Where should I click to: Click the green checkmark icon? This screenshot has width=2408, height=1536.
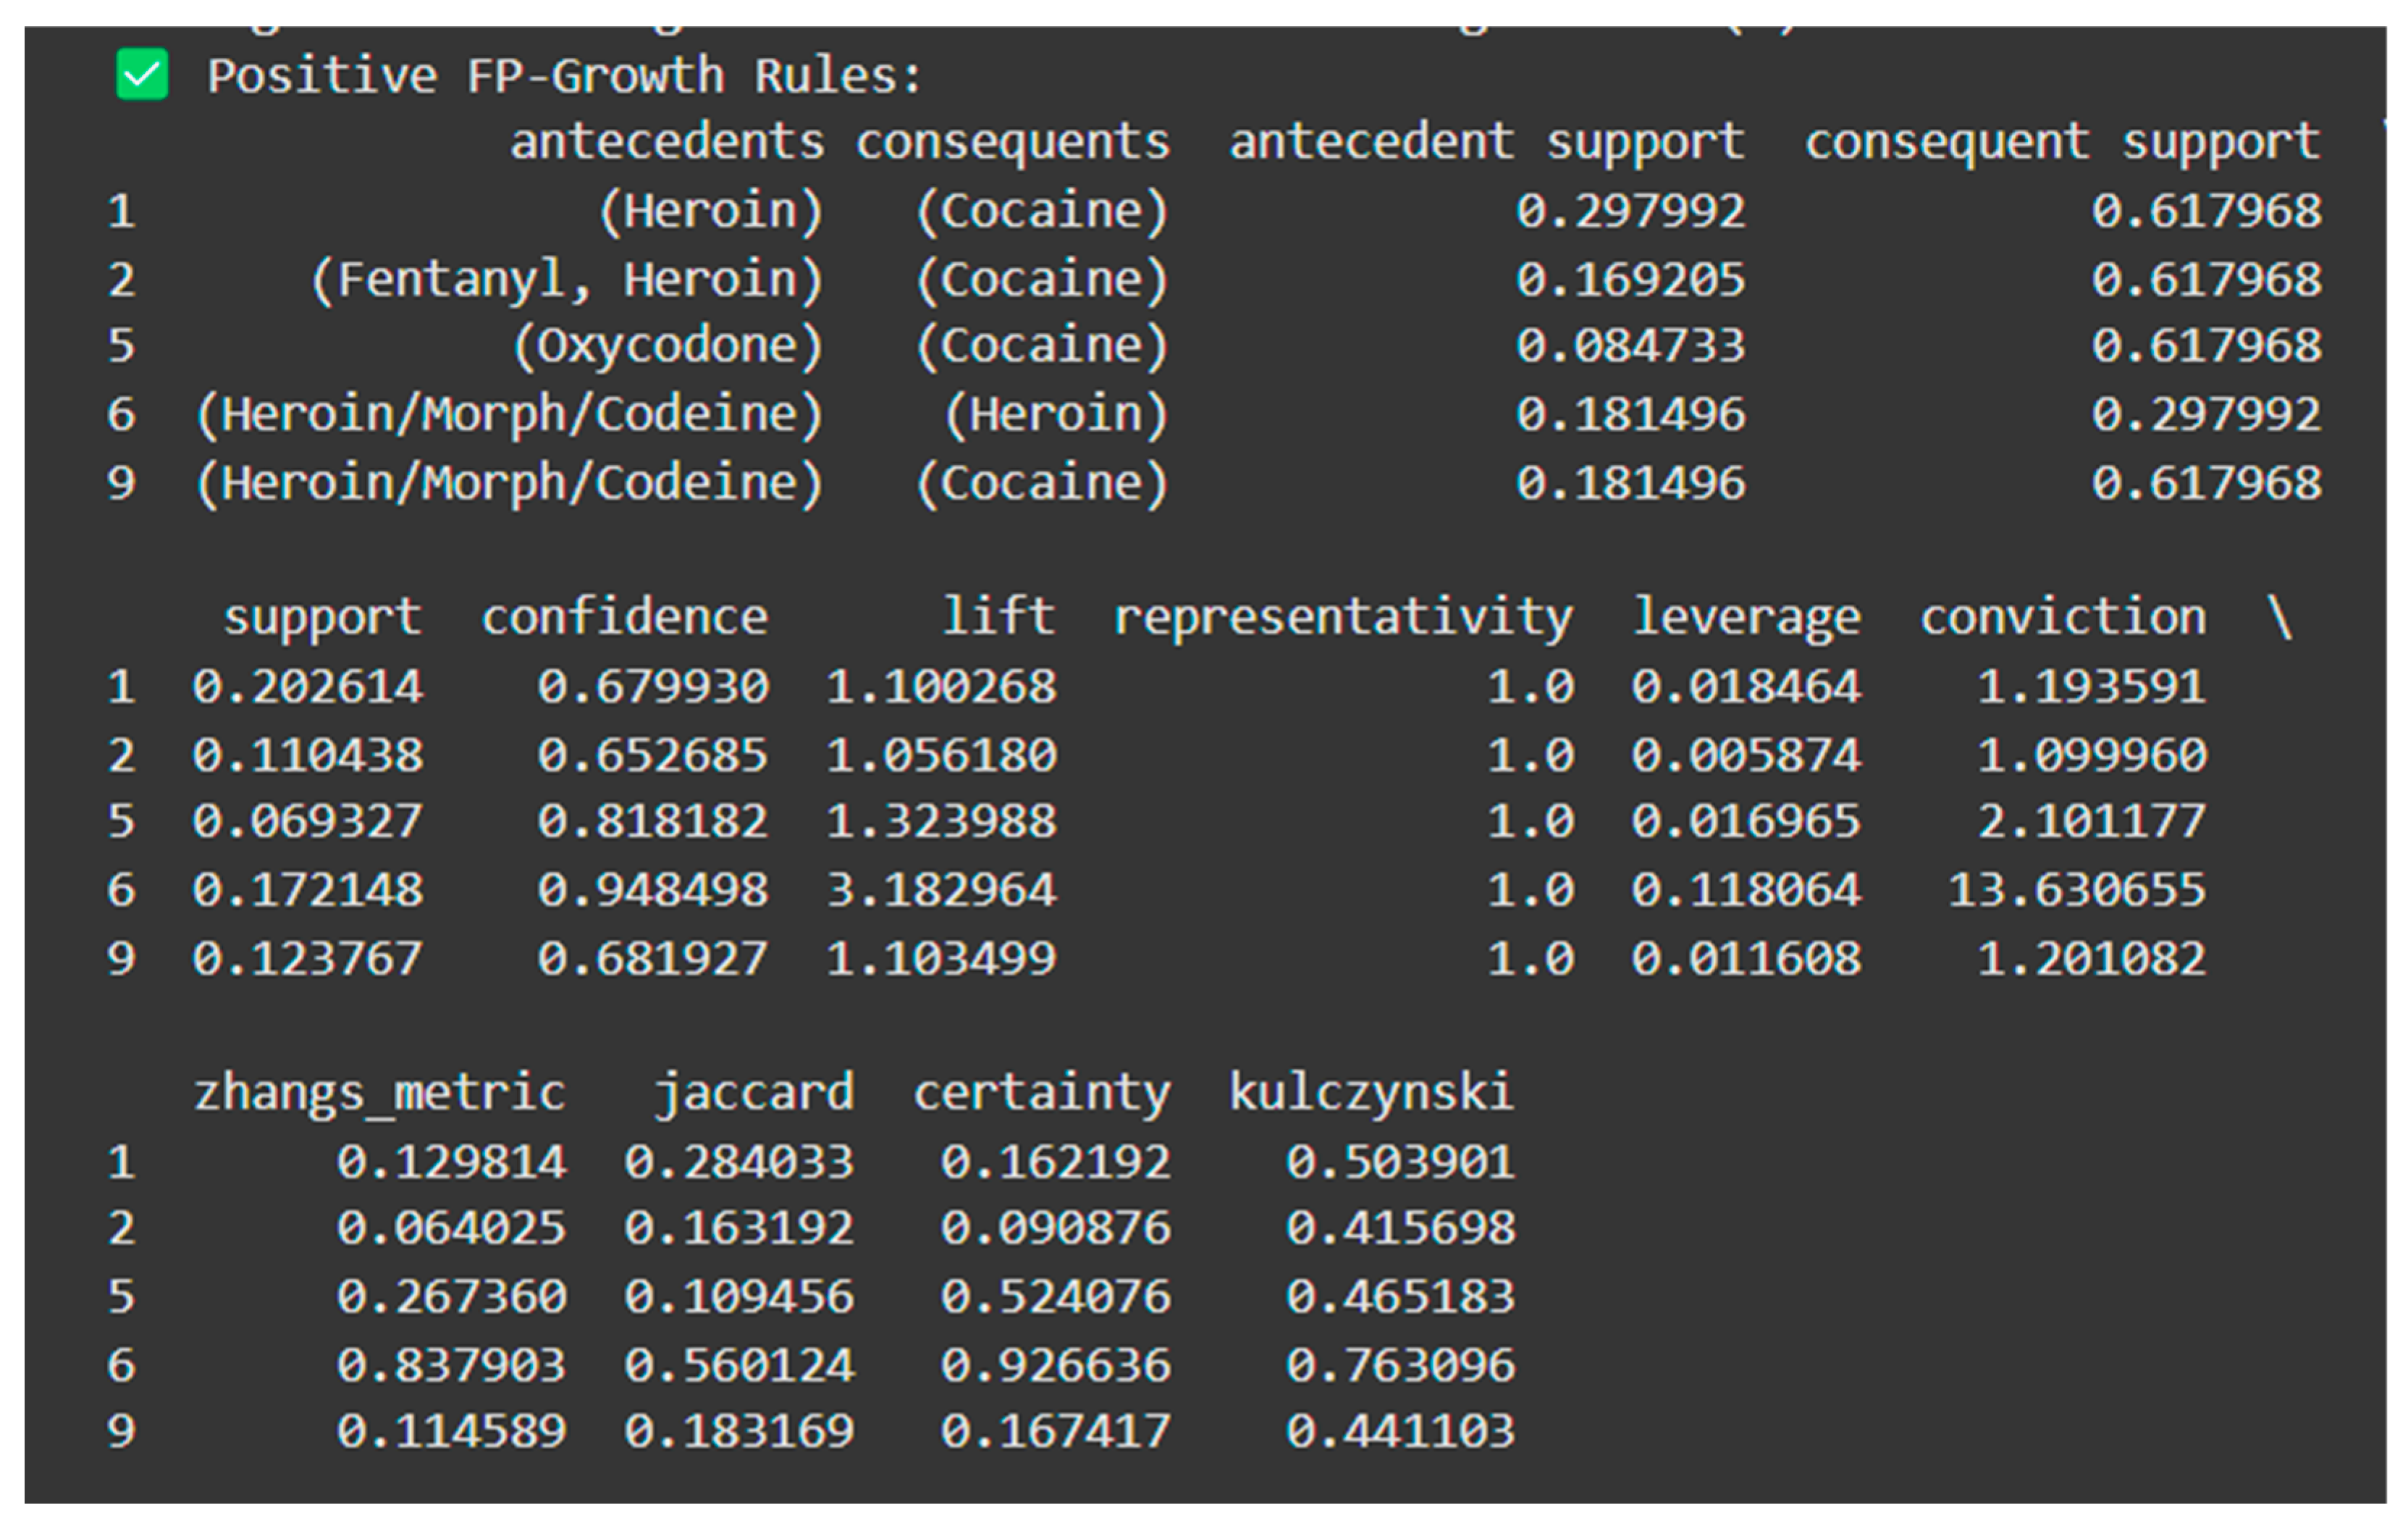pos(142,75)
